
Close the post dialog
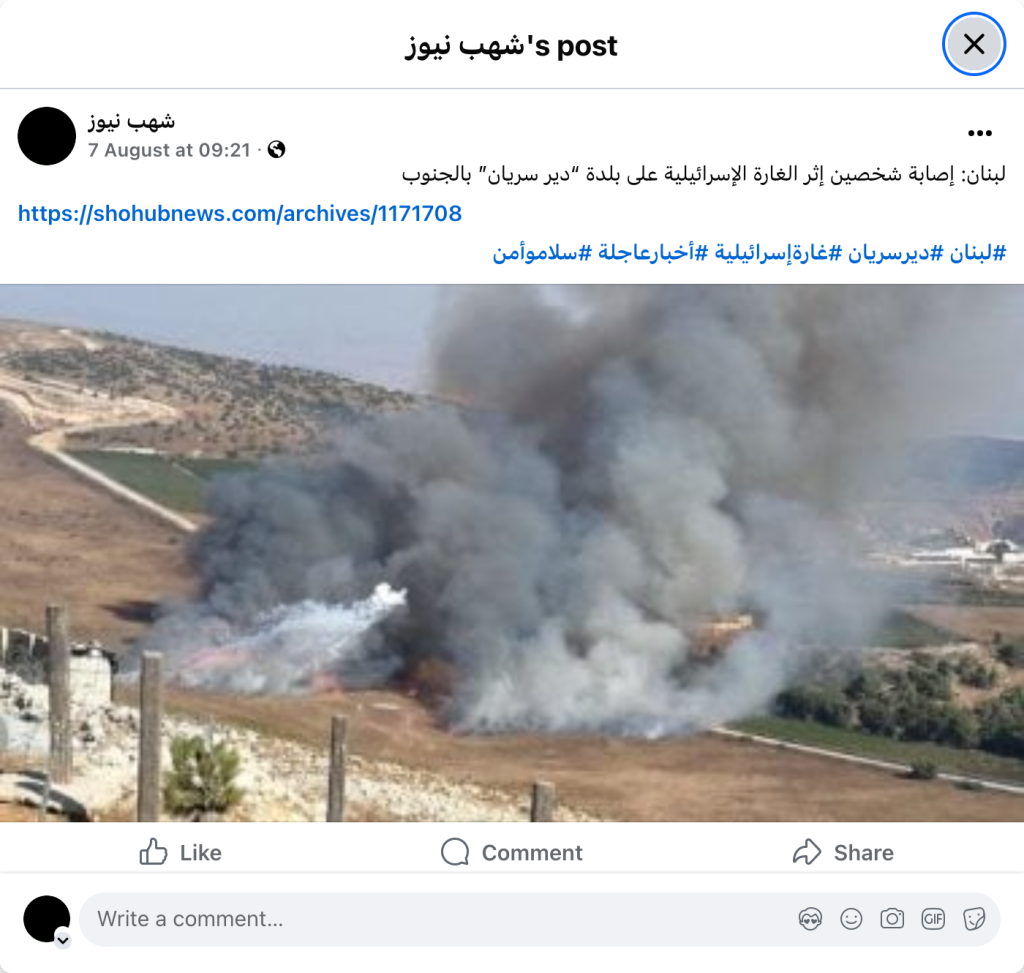(973, 44)
